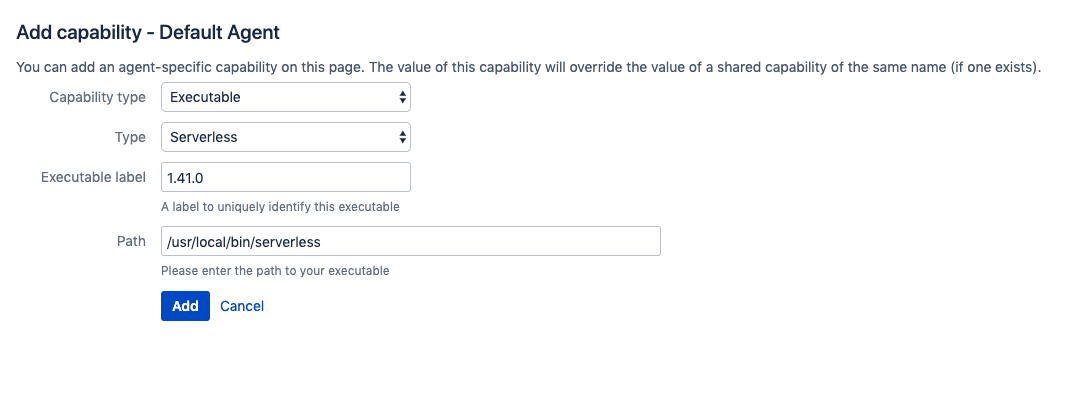Select the 'Executable' value in Capability type
The width and height of the screenshot is (1078, 410).
click(205, 97)
